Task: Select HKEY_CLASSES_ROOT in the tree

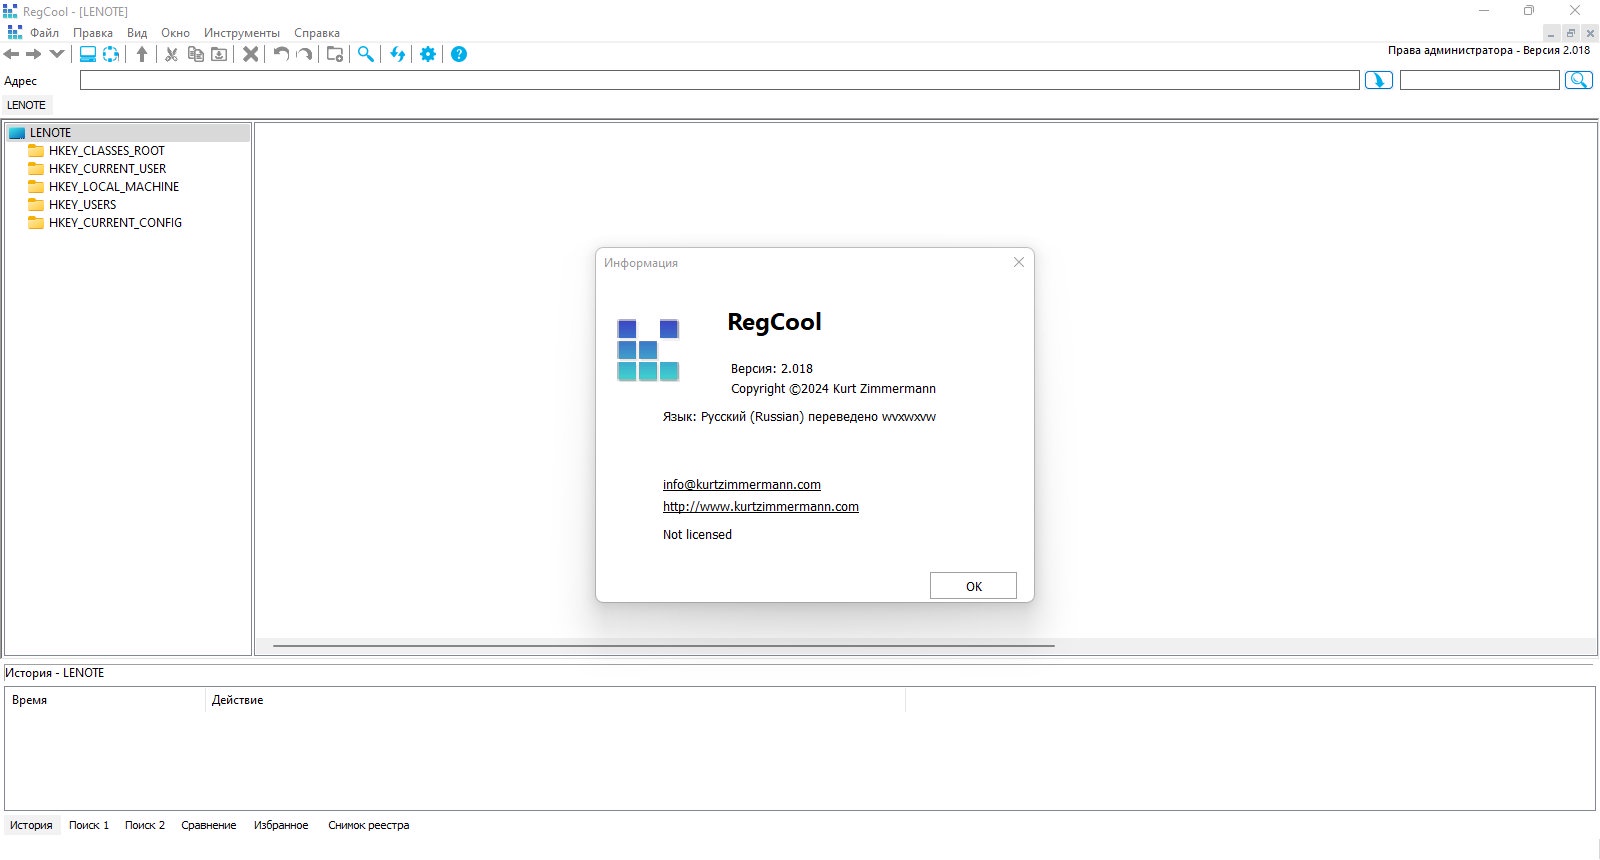Action: (106, 151)
